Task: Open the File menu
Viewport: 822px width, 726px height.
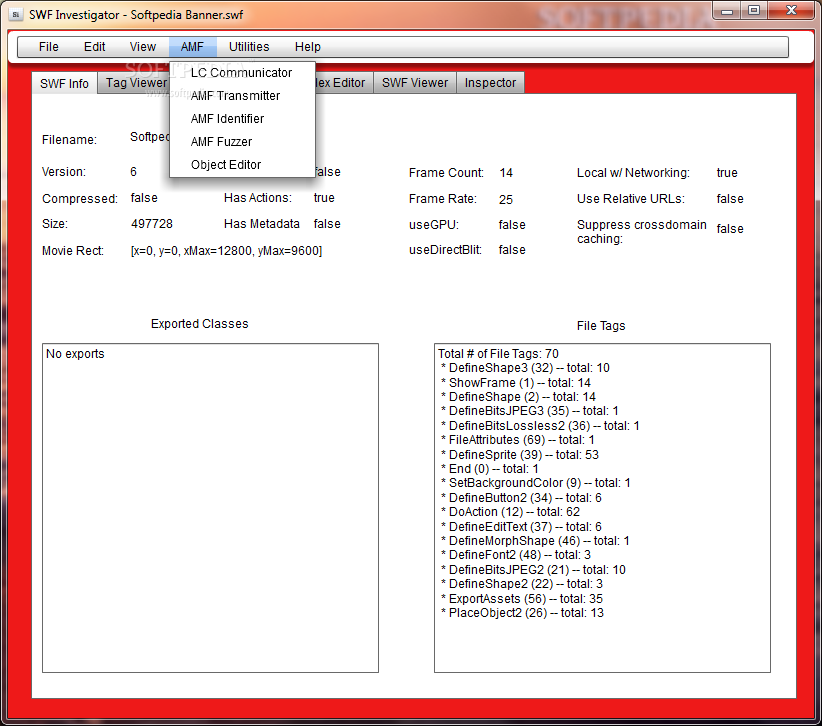Action: (x=49, y=47)
